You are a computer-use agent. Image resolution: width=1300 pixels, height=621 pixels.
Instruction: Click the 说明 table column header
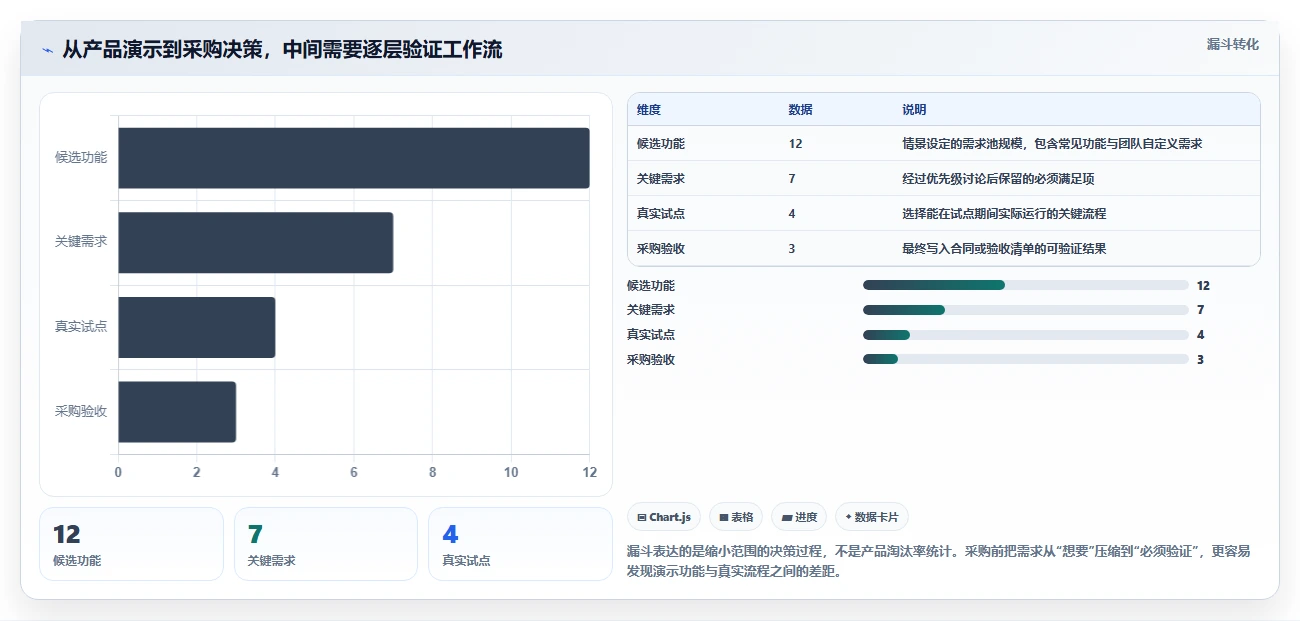pyautogui.click(x=914, y=110)
